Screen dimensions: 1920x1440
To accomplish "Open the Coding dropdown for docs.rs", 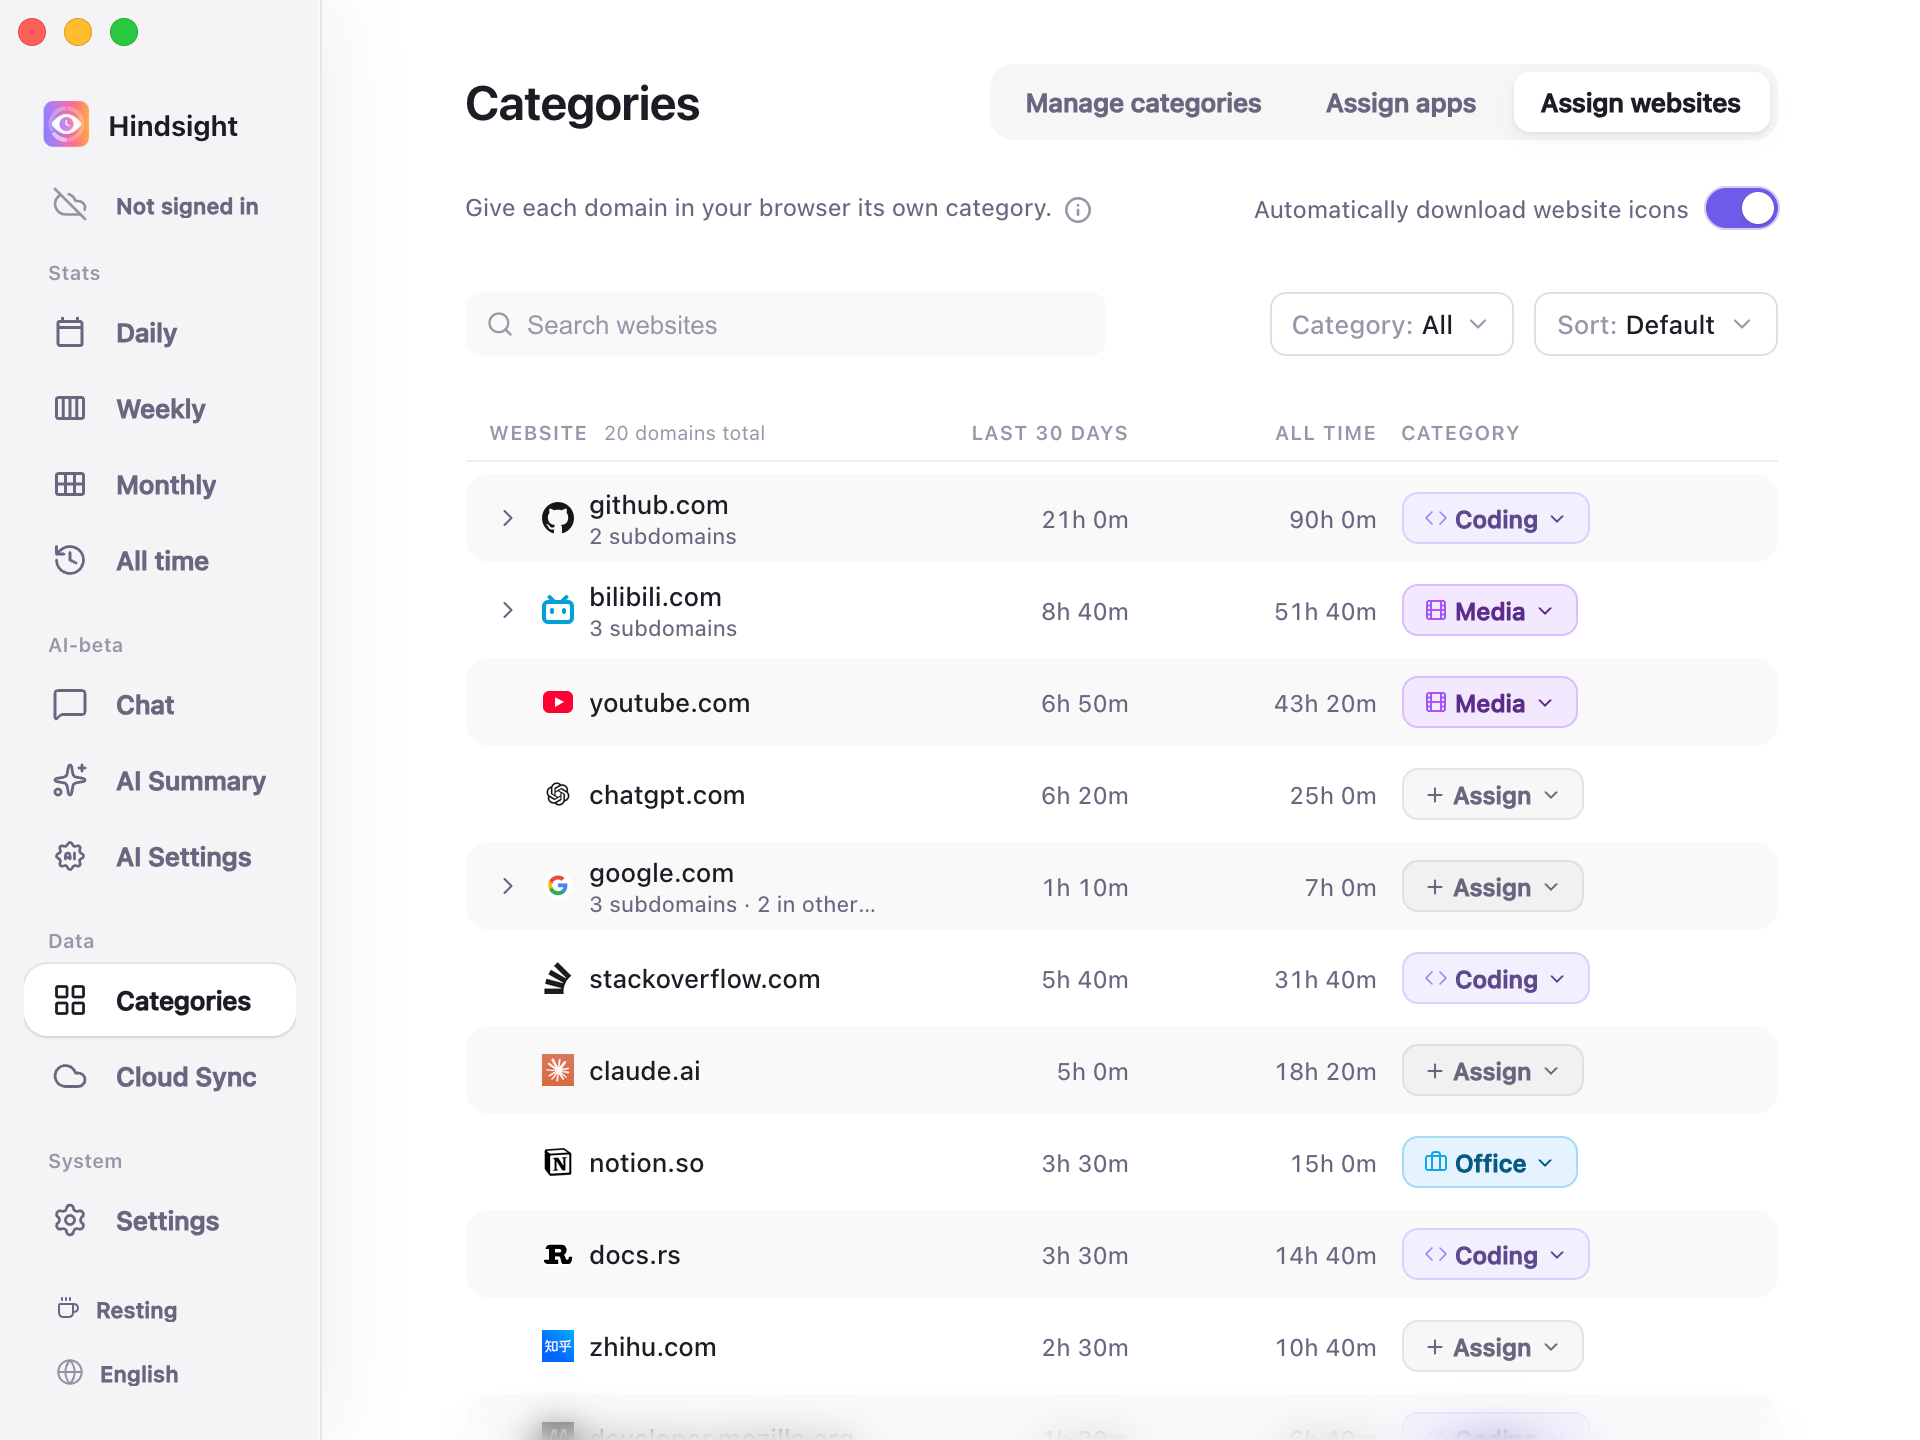I will click(1495, 1254).
